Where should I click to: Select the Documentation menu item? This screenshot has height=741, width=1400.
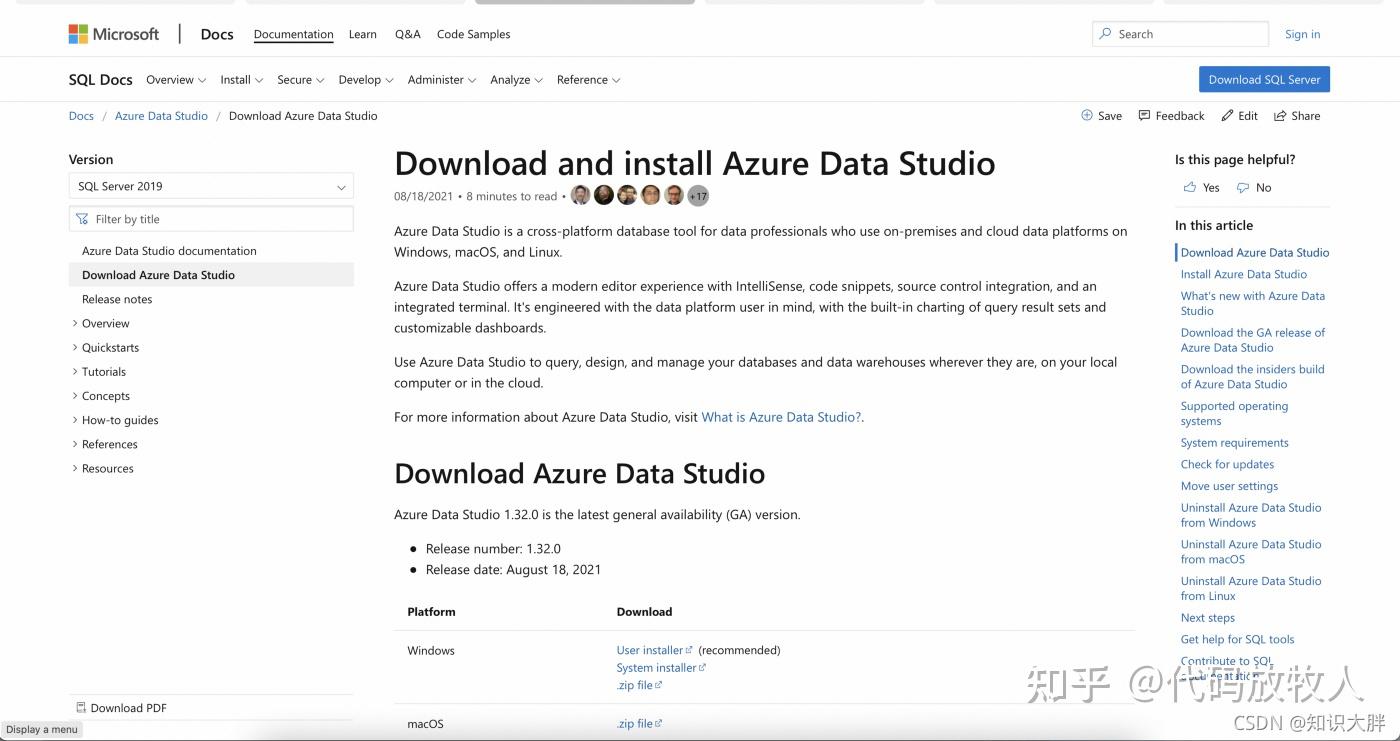[x=293, y=33]
